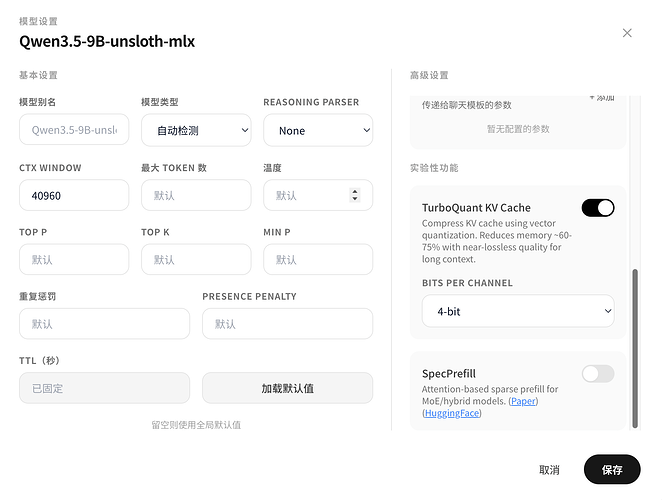Open the 模型类型 dropdown set to 自动检测

point(196,130)
